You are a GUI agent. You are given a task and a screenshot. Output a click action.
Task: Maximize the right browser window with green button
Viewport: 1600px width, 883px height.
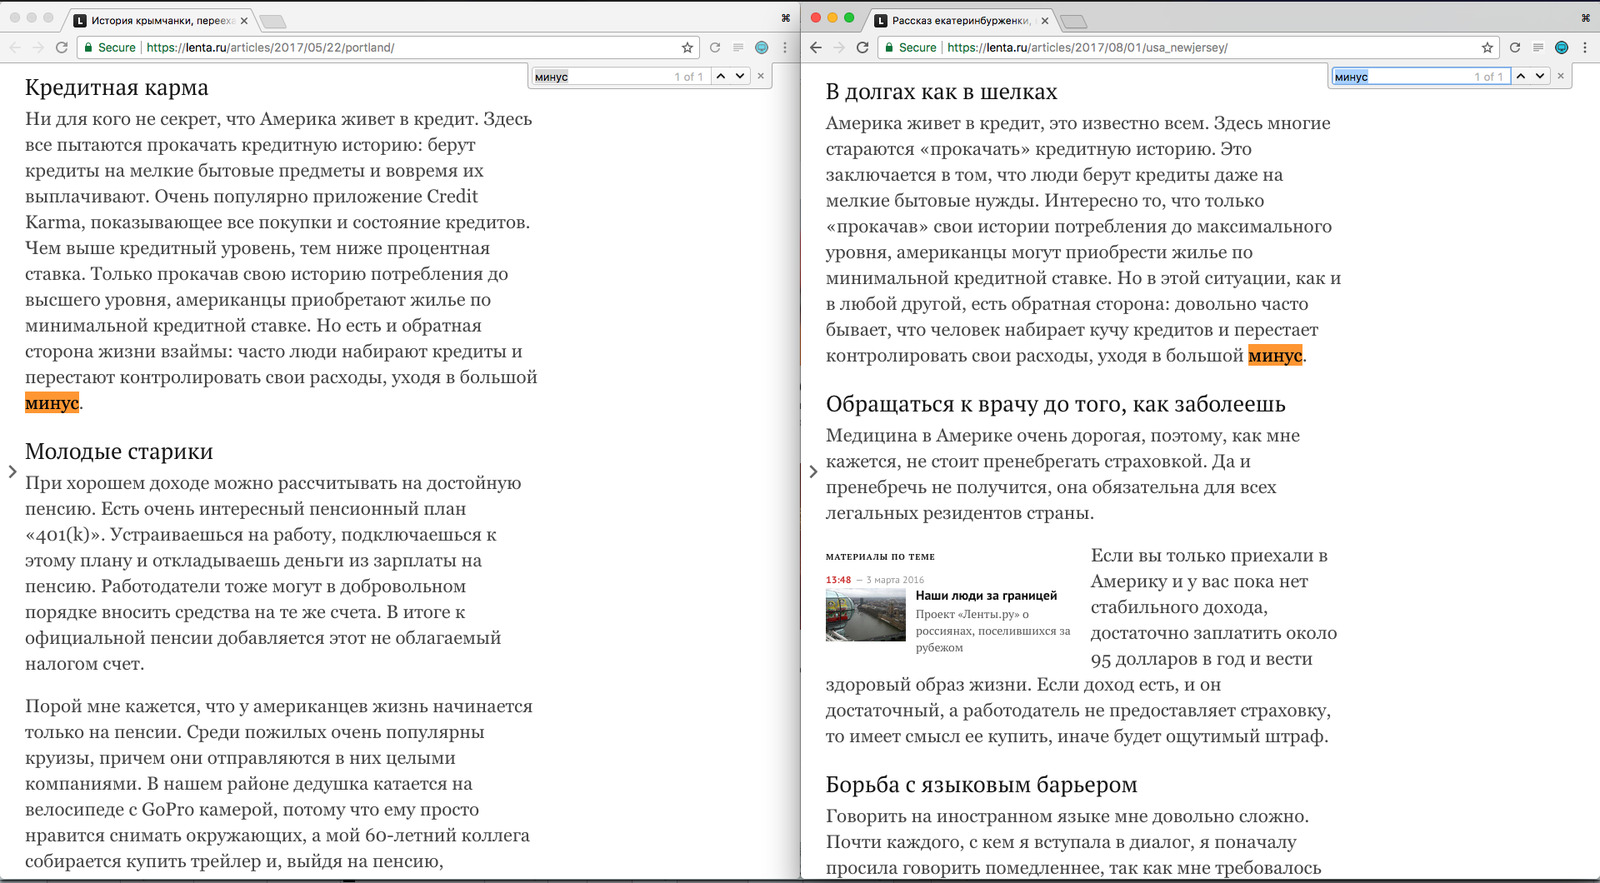tap(849, 18)
